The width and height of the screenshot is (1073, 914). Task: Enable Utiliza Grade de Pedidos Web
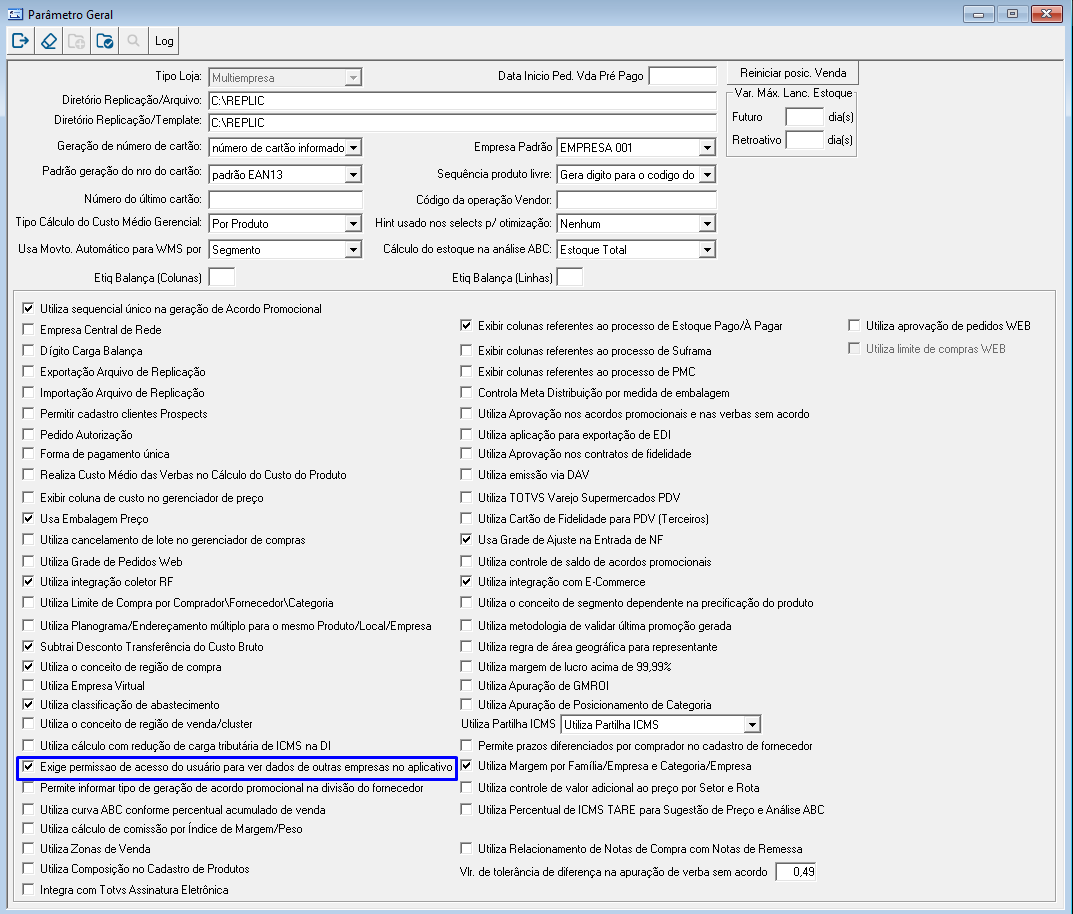[x=28, y=561]
